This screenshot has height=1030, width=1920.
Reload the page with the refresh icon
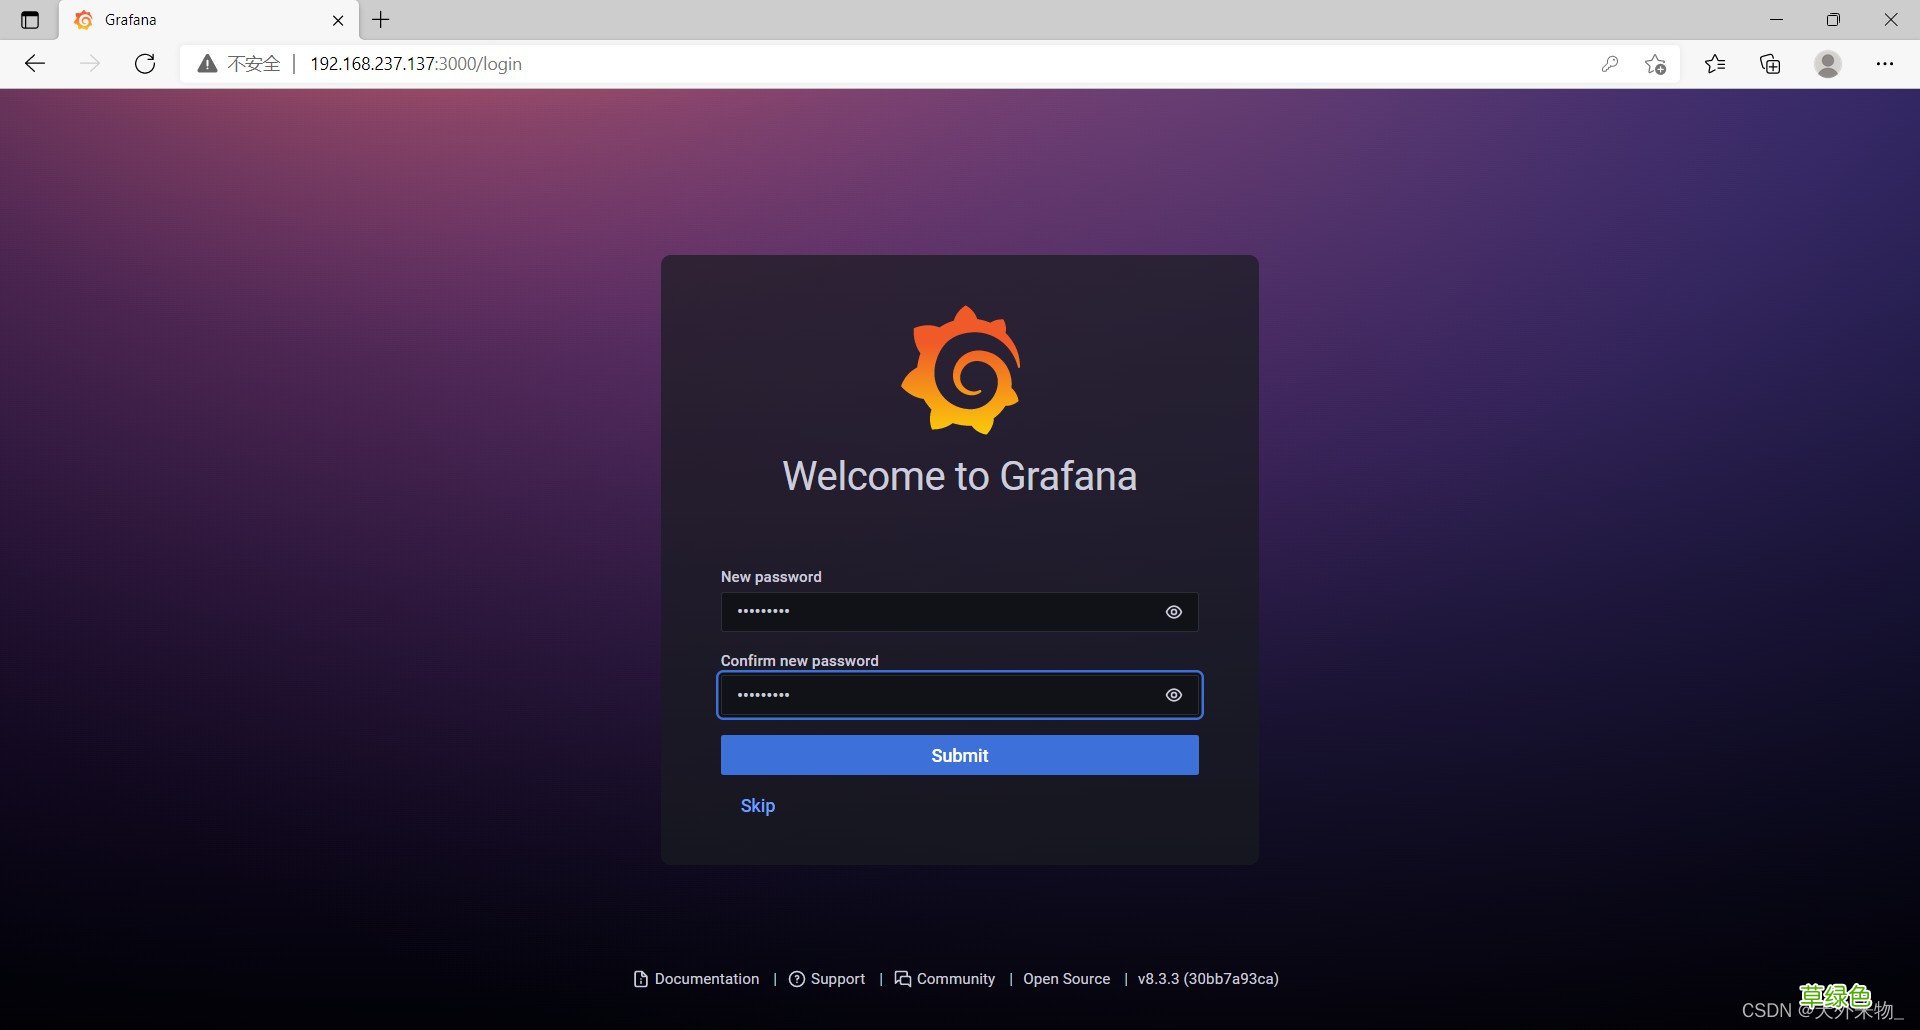tap(145, 64)
